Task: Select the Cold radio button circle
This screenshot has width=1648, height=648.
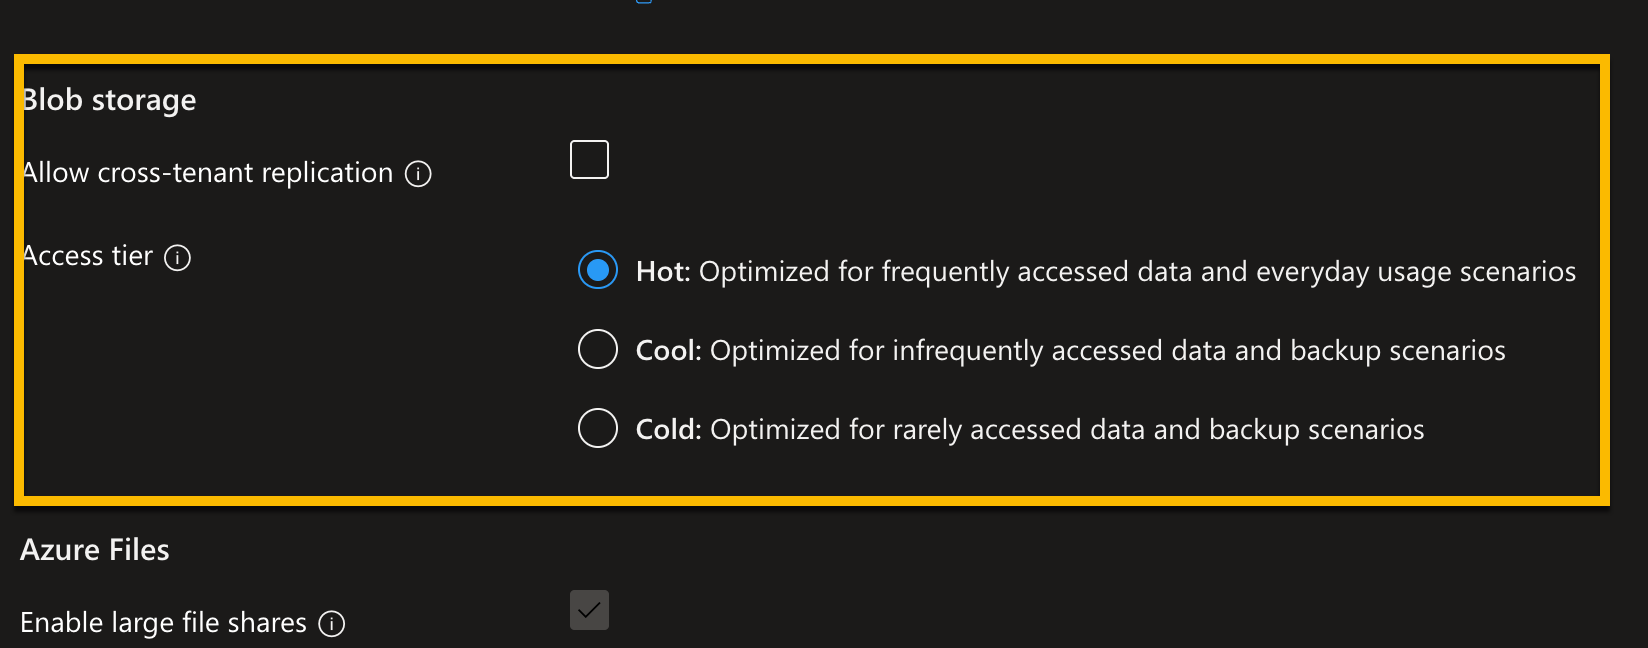Action: click(597, 428)
